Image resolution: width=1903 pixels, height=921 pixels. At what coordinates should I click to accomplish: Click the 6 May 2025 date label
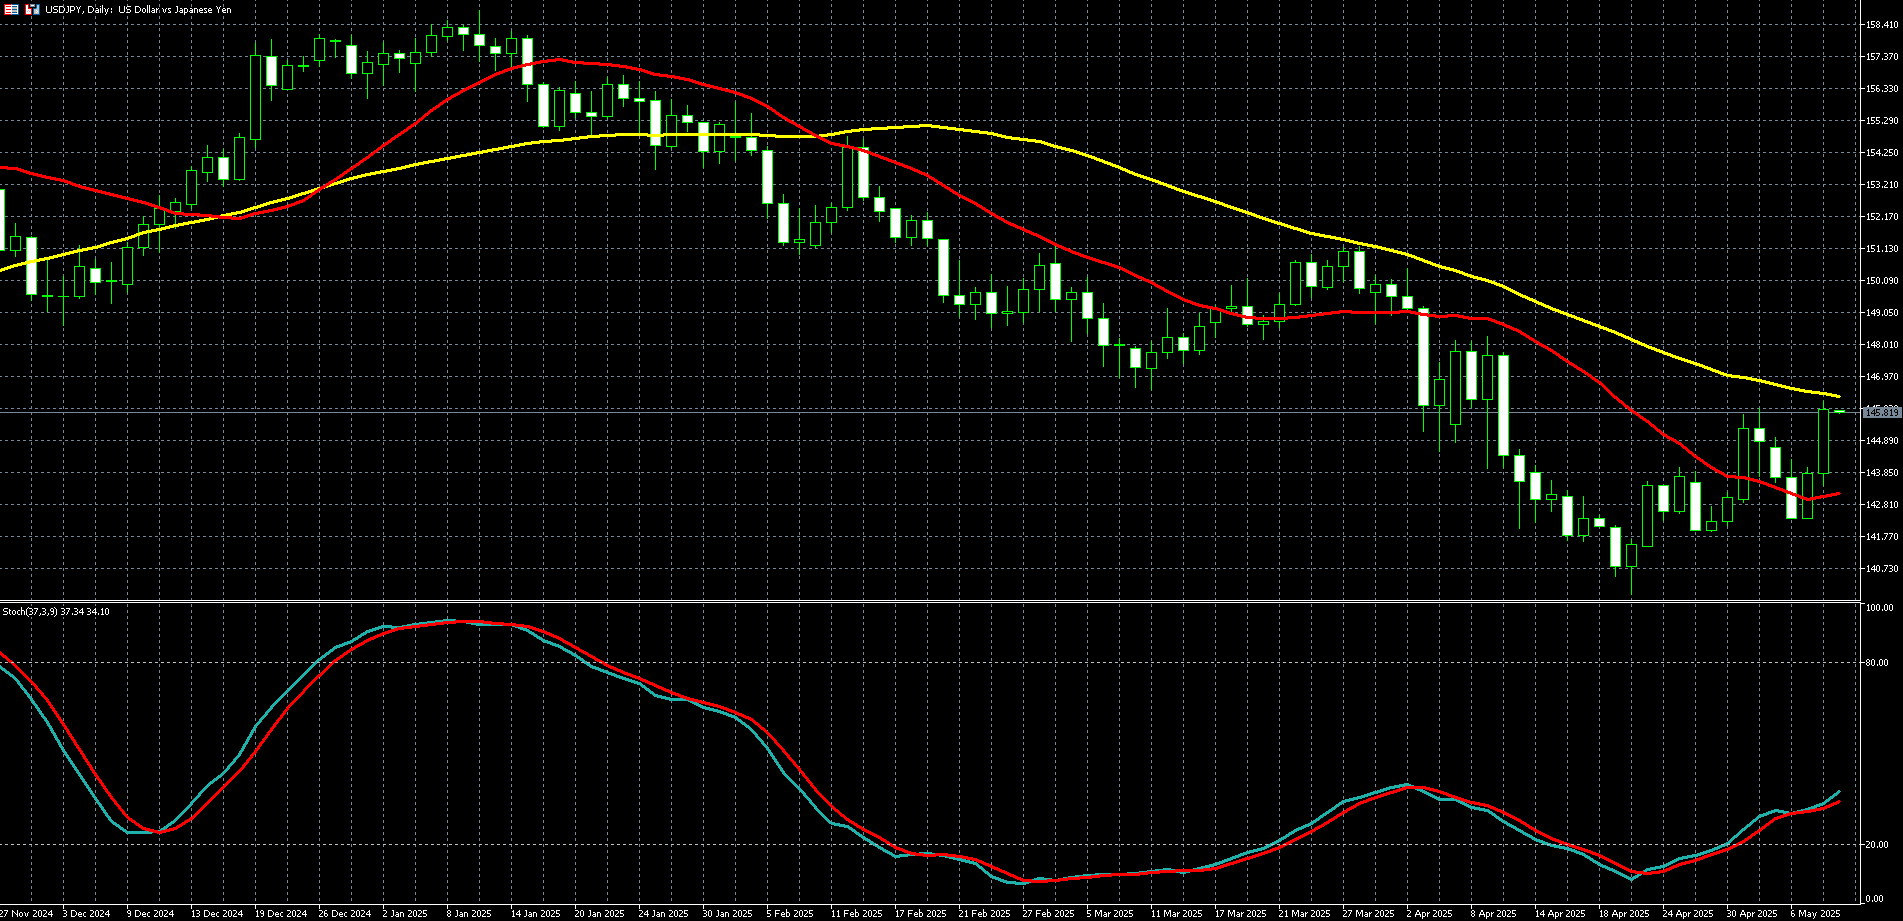pos(1815,913)
